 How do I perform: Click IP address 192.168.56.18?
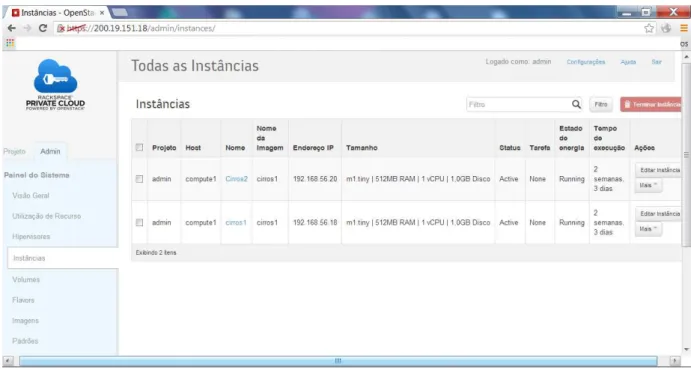tap(315, 222)
